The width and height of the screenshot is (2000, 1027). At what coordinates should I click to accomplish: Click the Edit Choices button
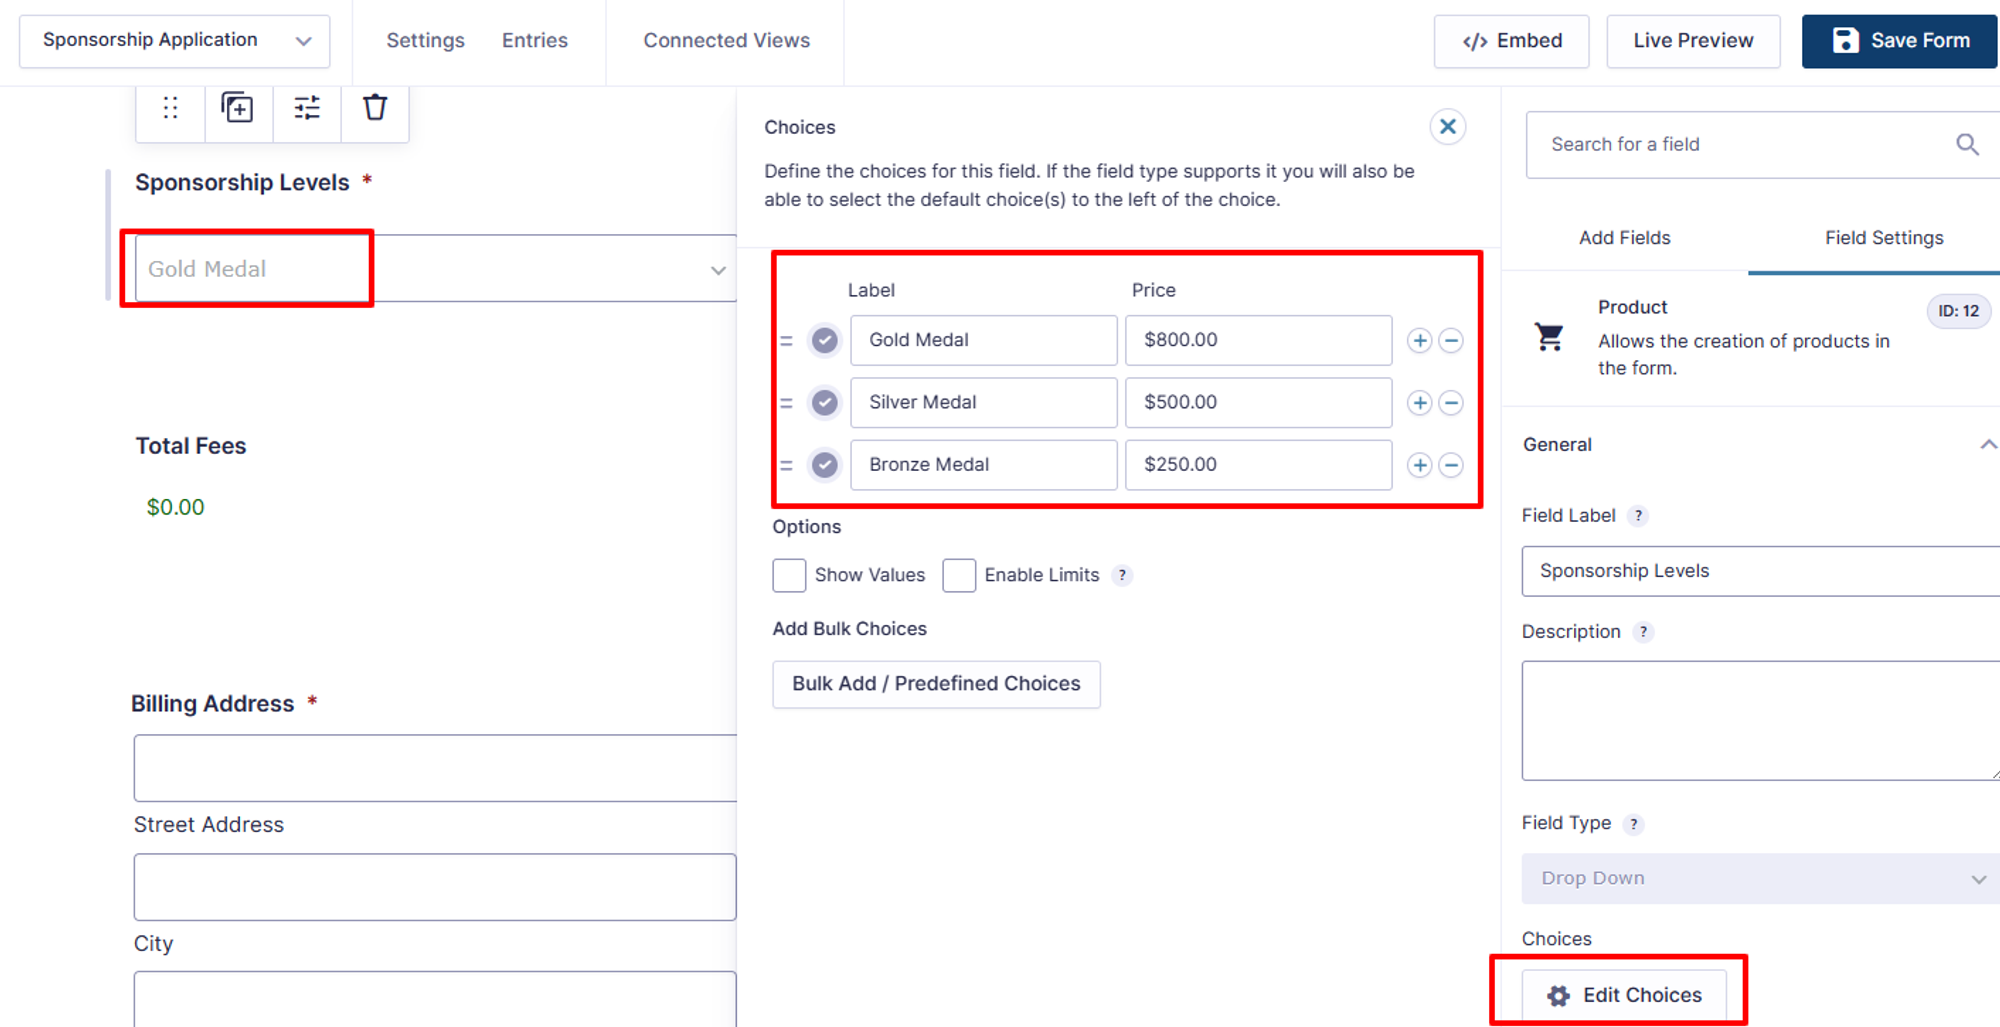point(1624,995)
